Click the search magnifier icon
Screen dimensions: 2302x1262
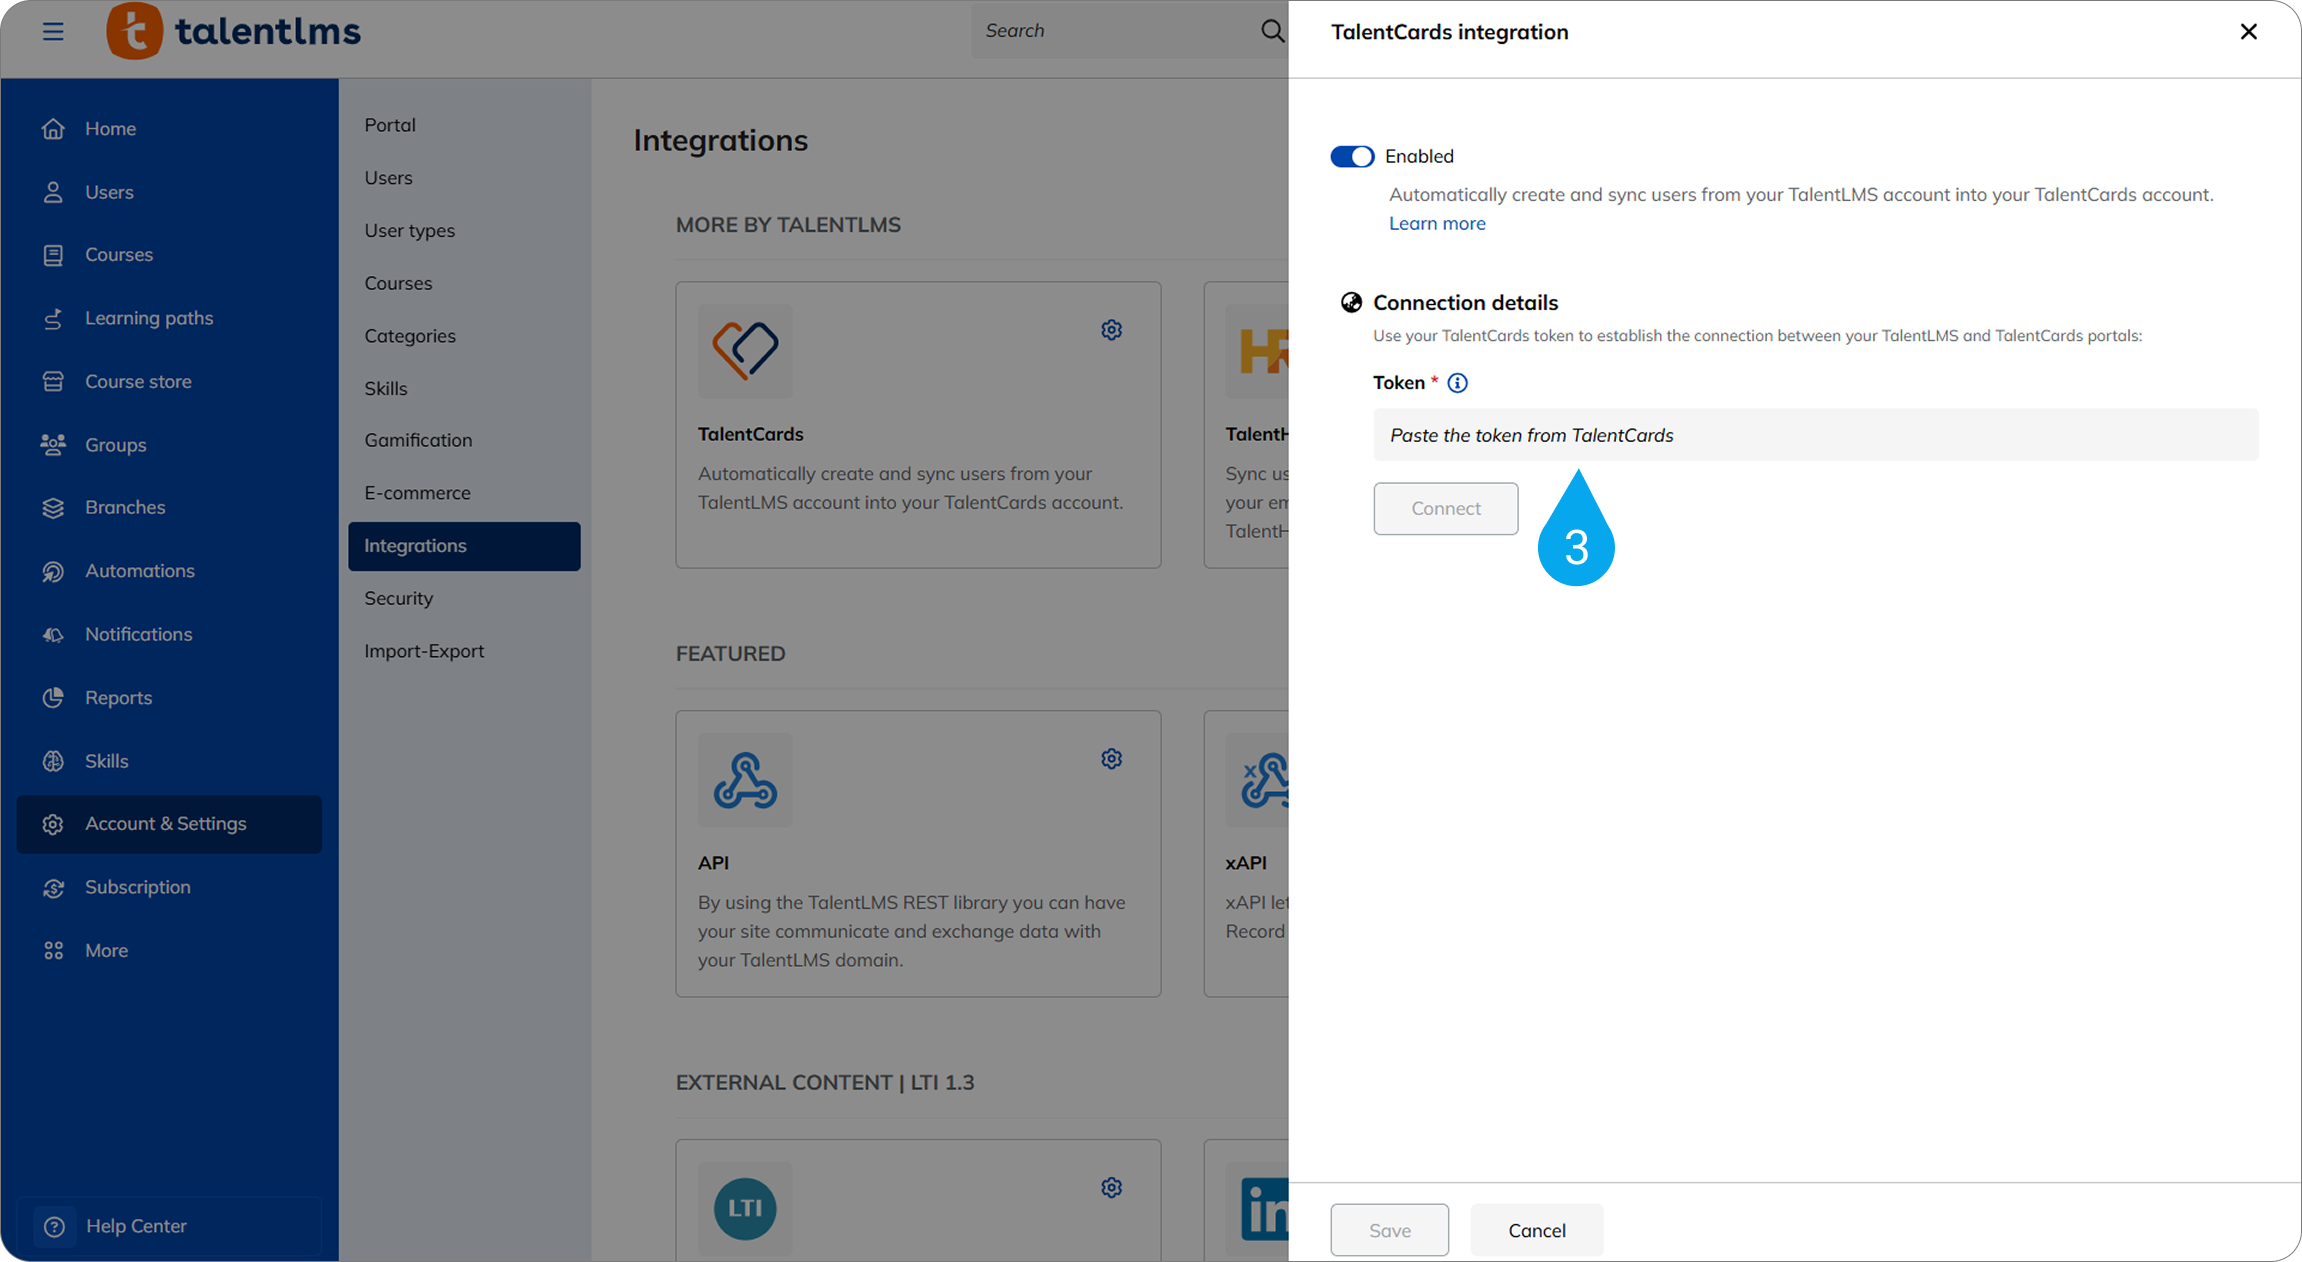tap(1271, 31)
